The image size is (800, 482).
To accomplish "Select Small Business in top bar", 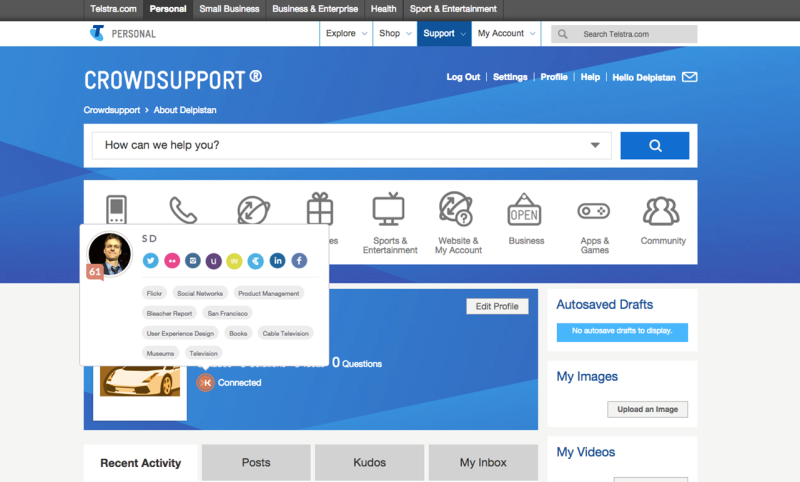I will click(229, 9).
